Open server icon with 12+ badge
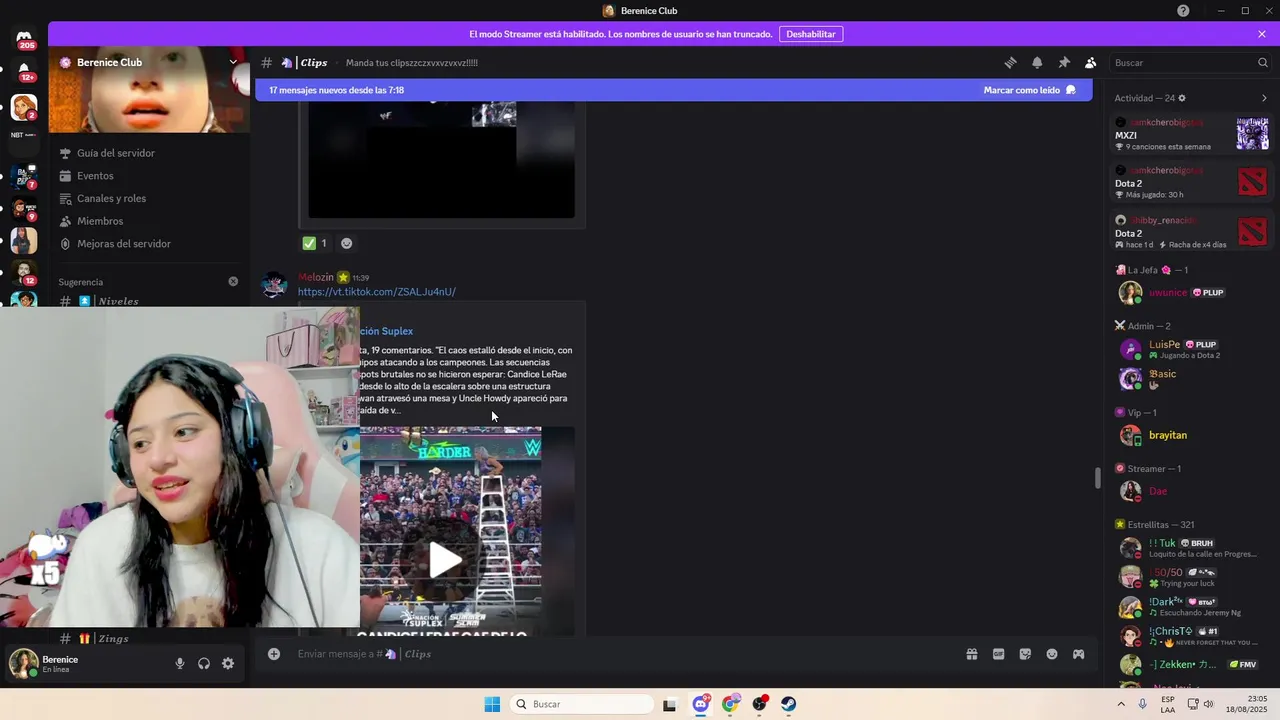Image resolution: width=1280 pixels, height=720 pixels. click(x=24, y=70)
